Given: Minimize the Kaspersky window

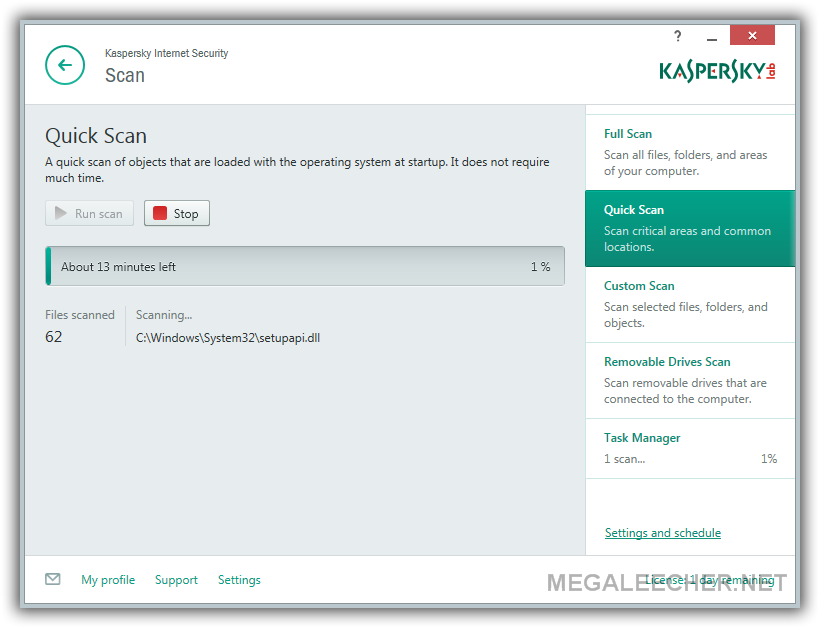Looking at the screenshot, I should 711,37.
